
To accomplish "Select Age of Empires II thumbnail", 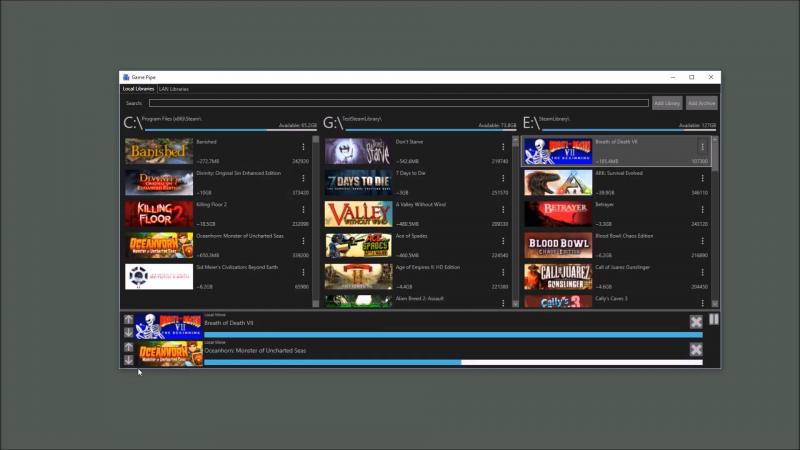I will tap(359, 277).
